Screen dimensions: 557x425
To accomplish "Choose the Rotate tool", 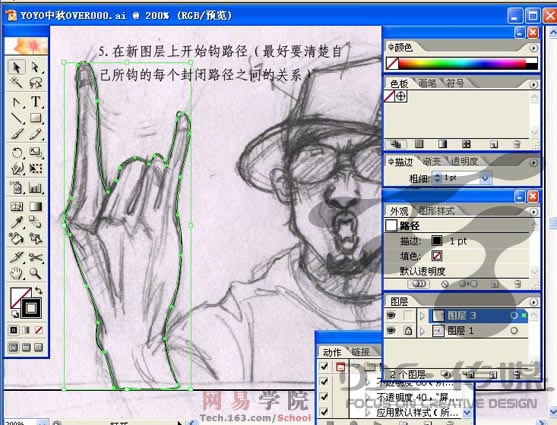I will point(16,152).
